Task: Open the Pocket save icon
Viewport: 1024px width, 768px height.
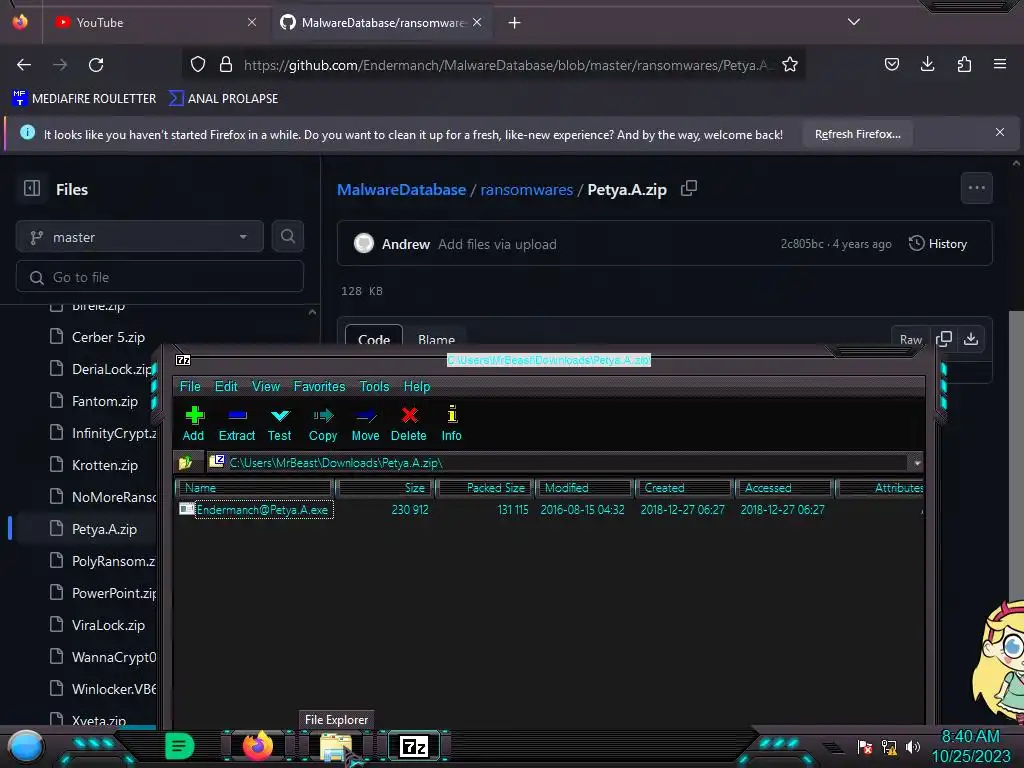Action: point(891,64)
